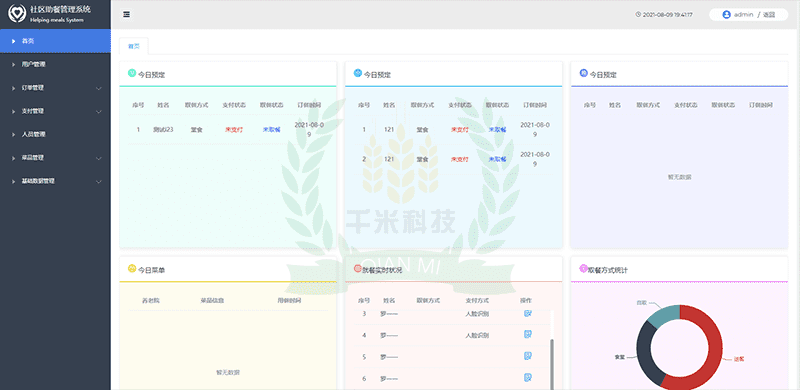Click the admin username

click(x=743, y=15)
